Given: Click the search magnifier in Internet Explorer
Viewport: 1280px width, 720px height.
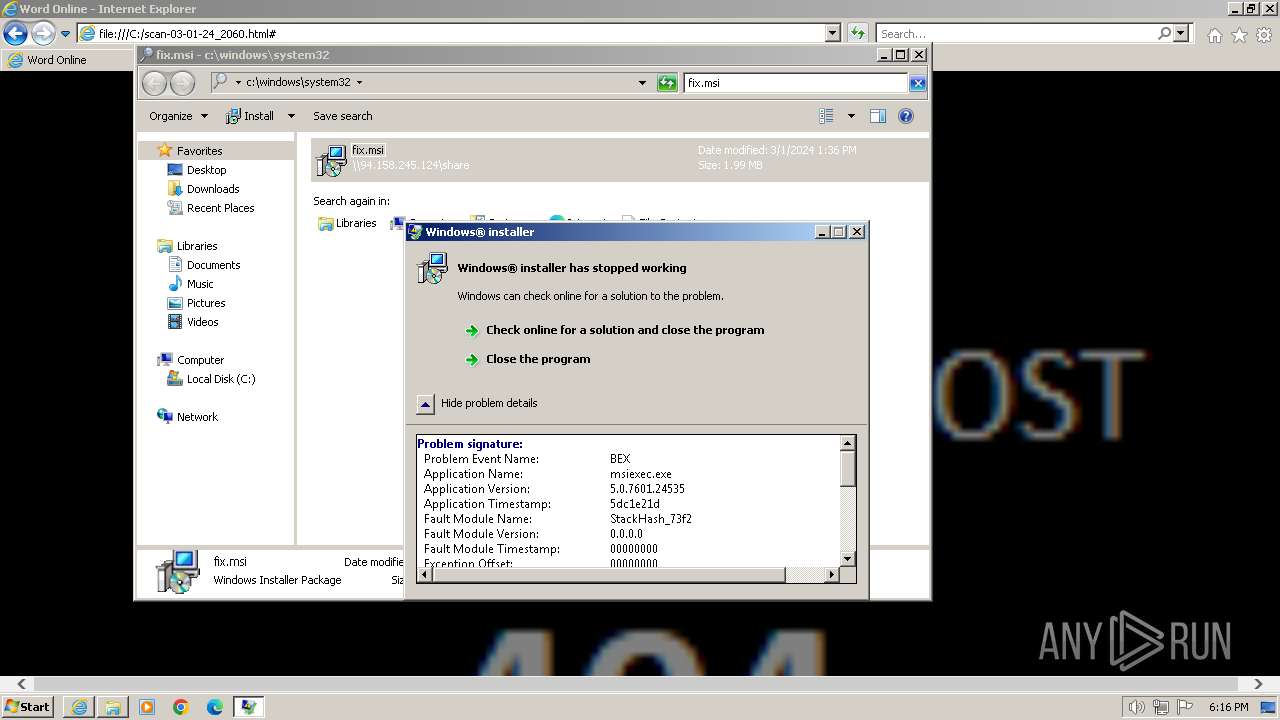Looking at the screenshot, I should pyautogui.click(x=1164, y=33).
